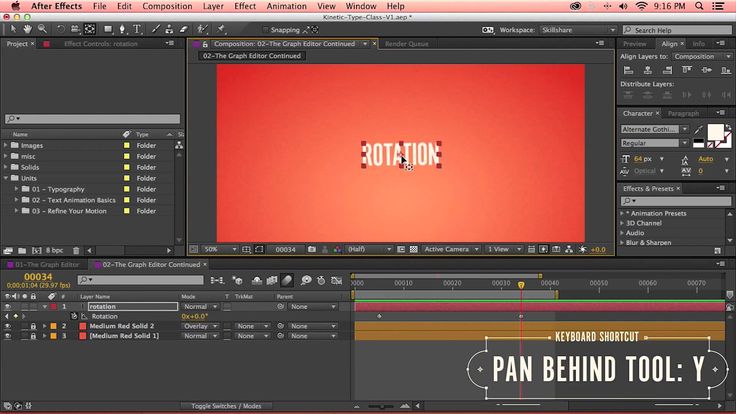
Task: Open the Composition menu
Action: (167, 6)
